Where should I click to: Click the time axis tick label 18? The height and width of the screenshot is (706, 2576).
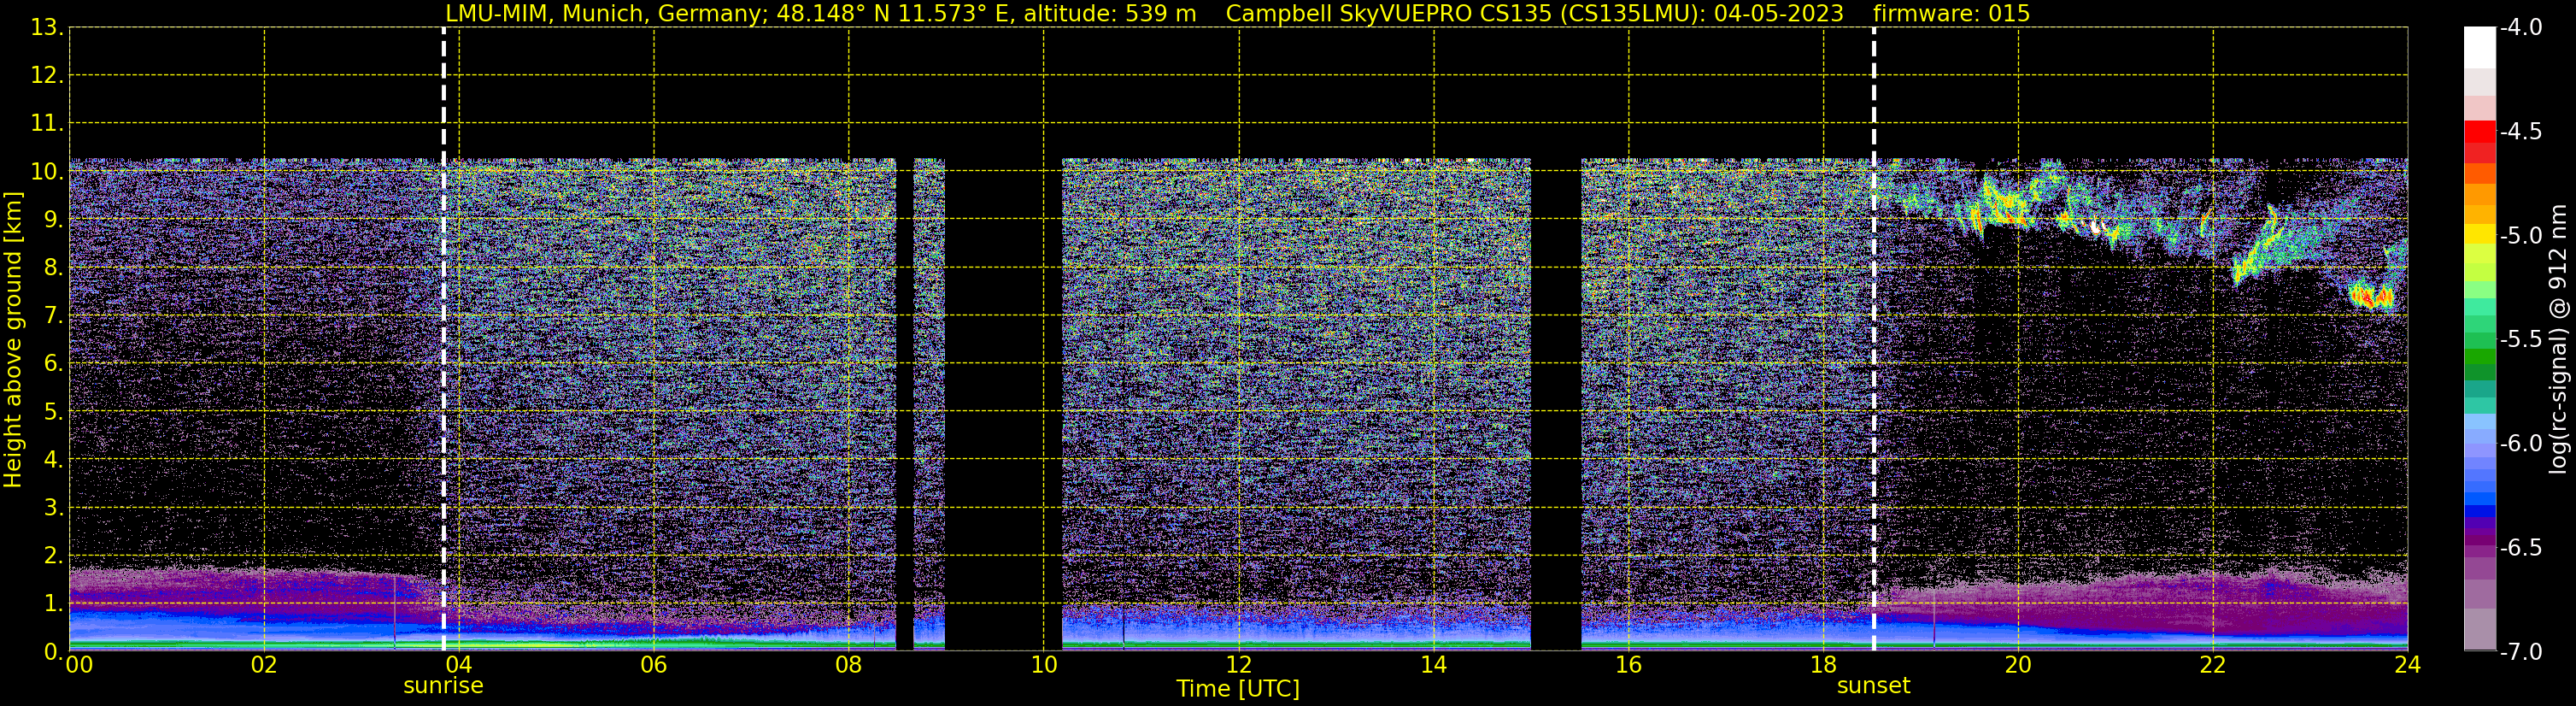pos(1824,665)
